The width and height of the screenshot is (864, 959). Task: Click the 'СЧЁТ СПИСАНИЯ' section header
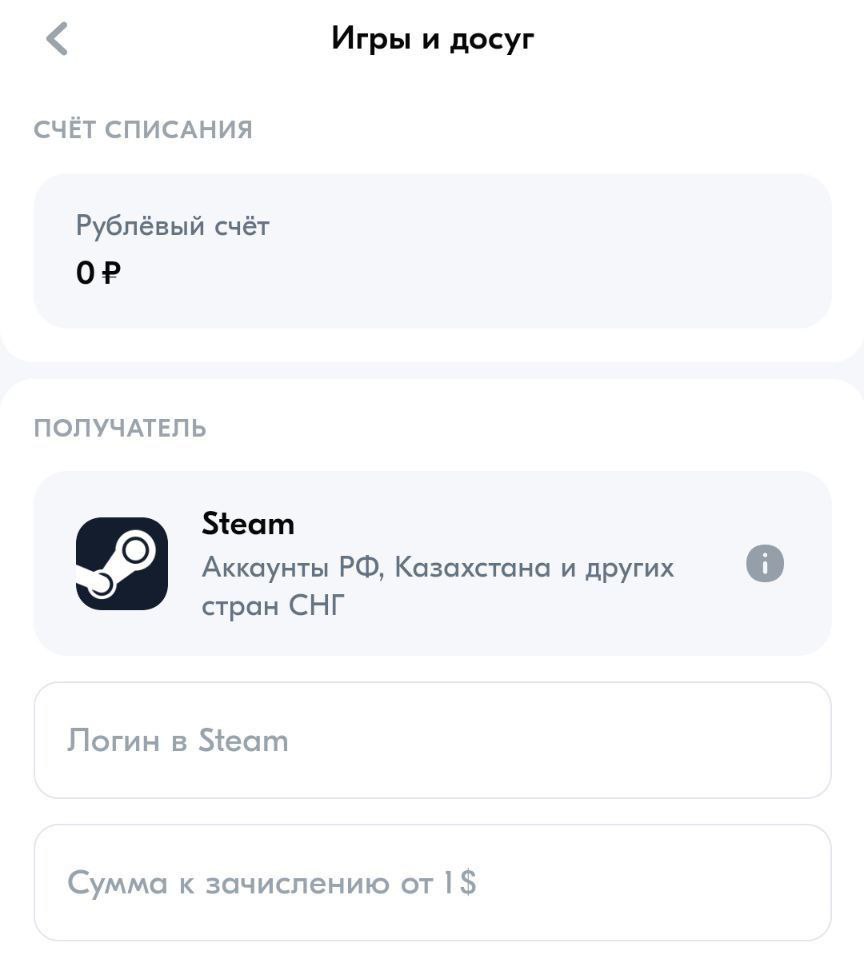(x=143, y=130)
